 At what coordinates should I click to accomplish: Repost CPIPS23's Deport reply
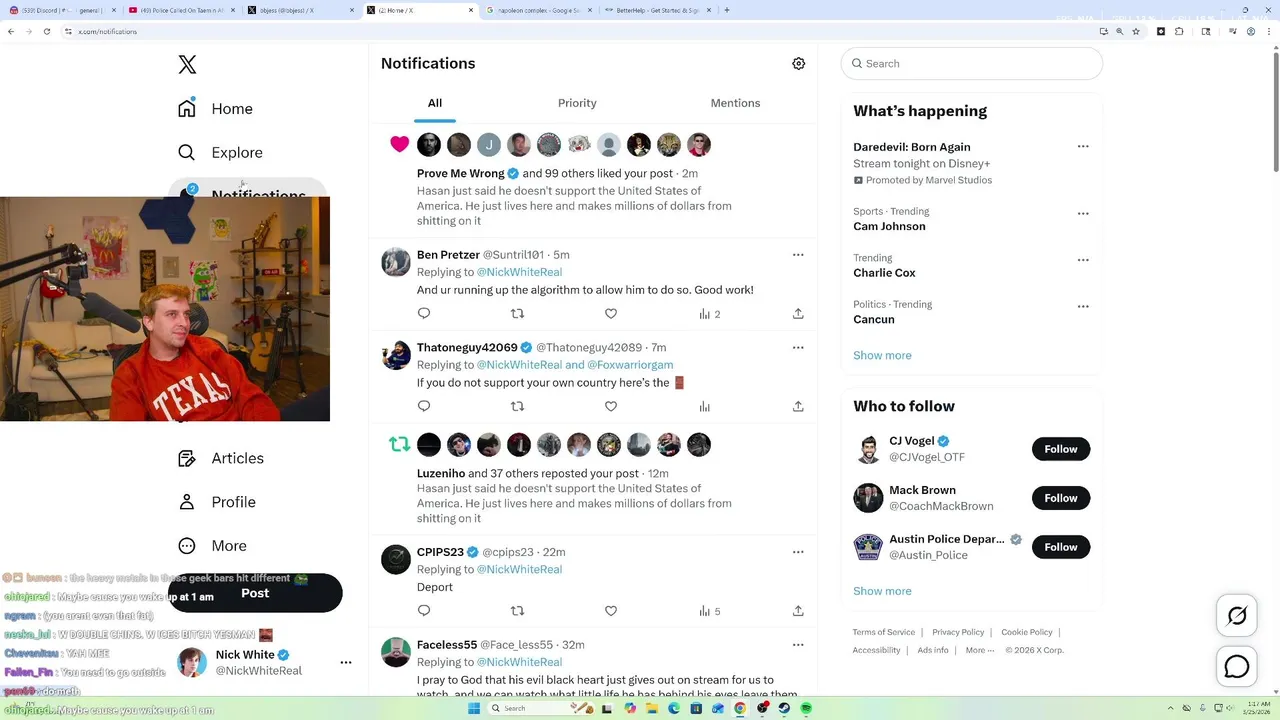click(x=517, y=610)
